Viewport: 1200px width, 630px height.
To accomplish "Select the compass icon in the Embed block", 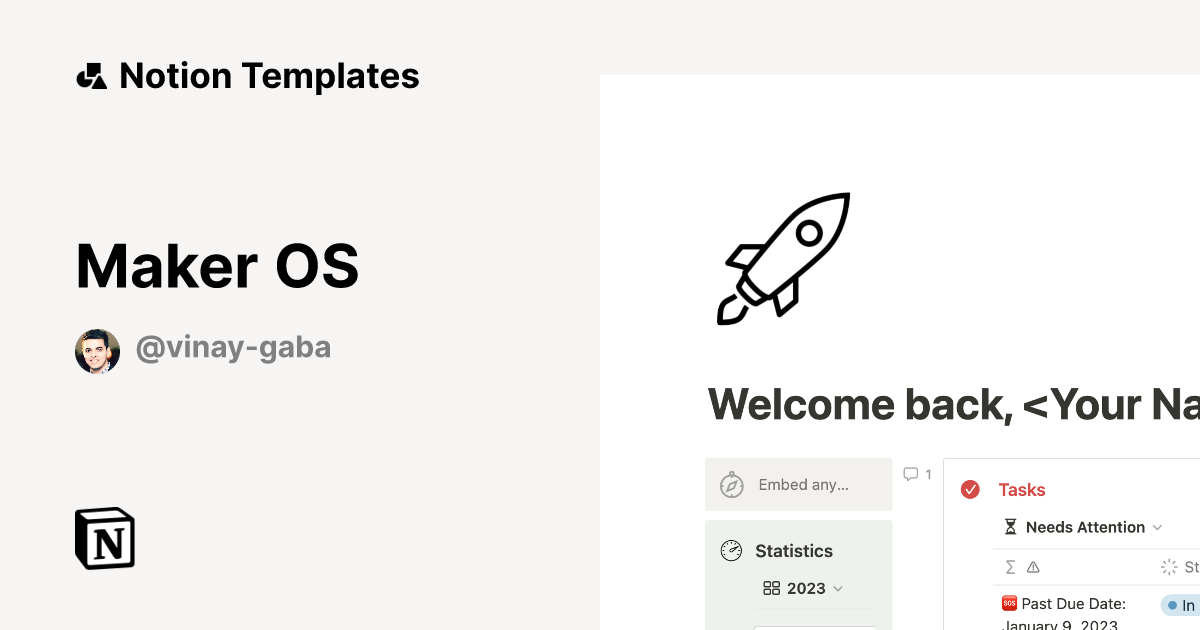I will [731, 484].
